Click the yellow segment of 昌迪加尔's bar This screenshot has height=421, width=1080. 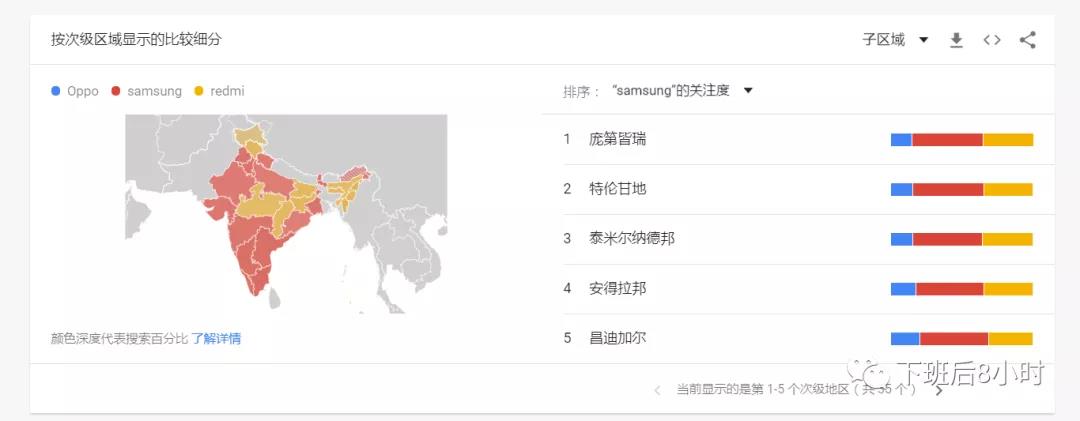click(1010, 339)
